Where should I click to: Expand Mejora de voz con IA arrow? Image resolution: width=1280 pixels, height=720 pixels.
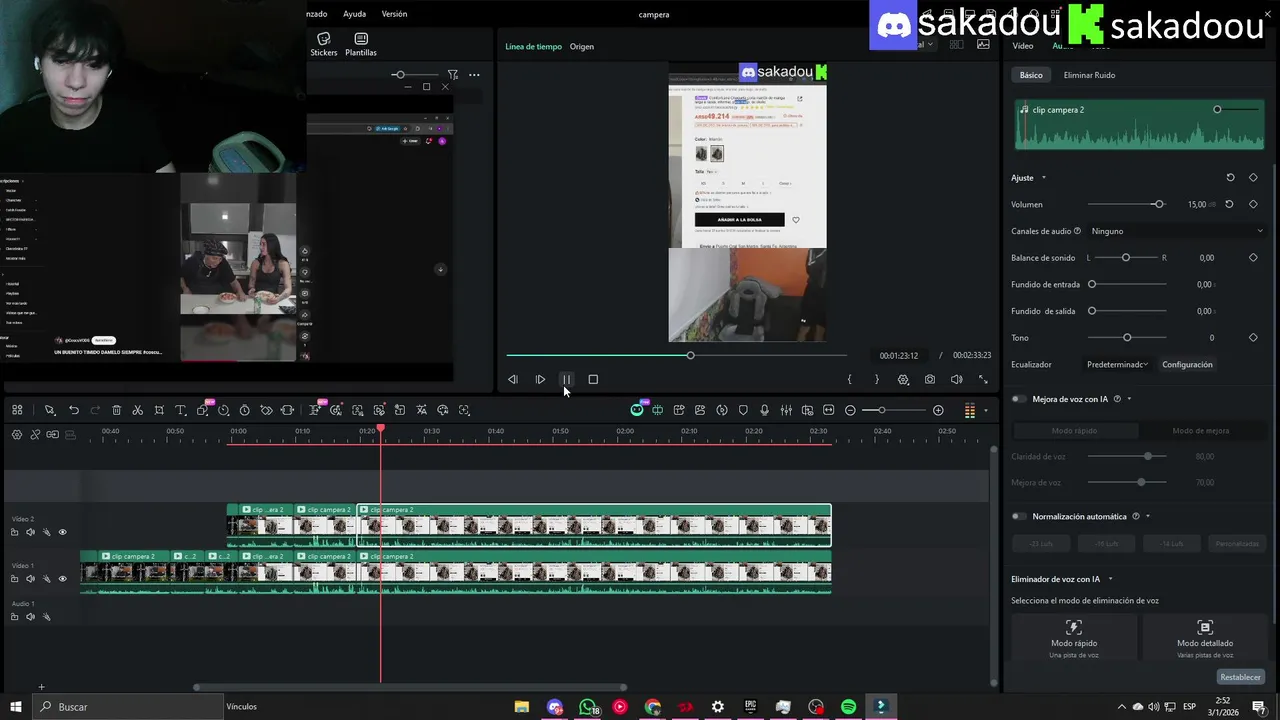(1129, 399)
